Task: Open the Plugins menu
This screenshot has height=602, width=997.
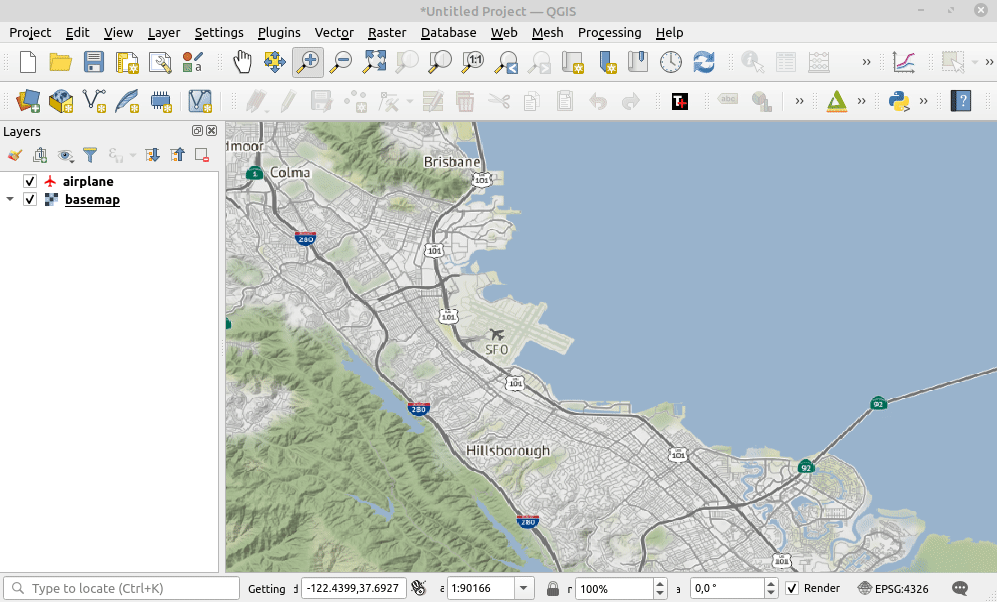Action: pos(279,32)
